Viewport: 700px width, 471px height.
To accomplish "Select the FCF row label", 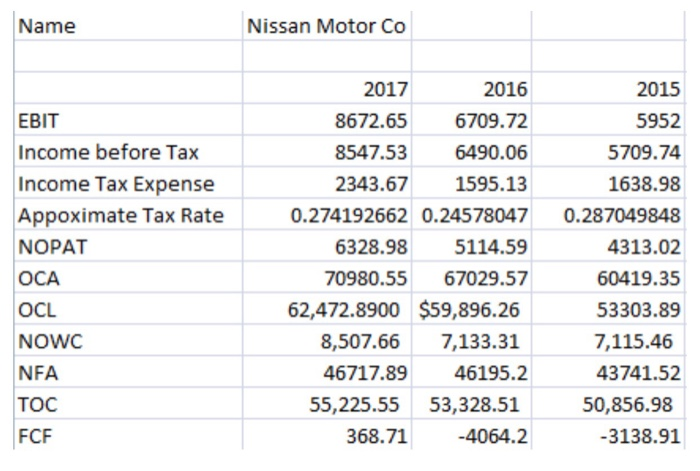I will point(128,435).
